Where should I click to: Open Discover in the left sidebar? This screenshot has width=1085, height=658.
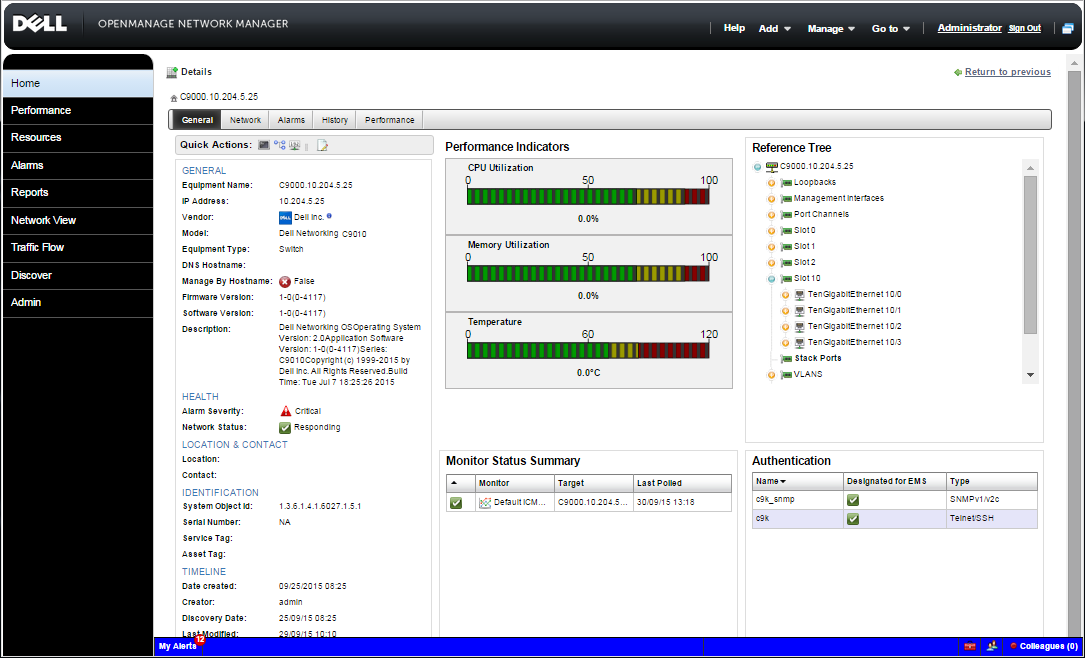coord(78,275)
